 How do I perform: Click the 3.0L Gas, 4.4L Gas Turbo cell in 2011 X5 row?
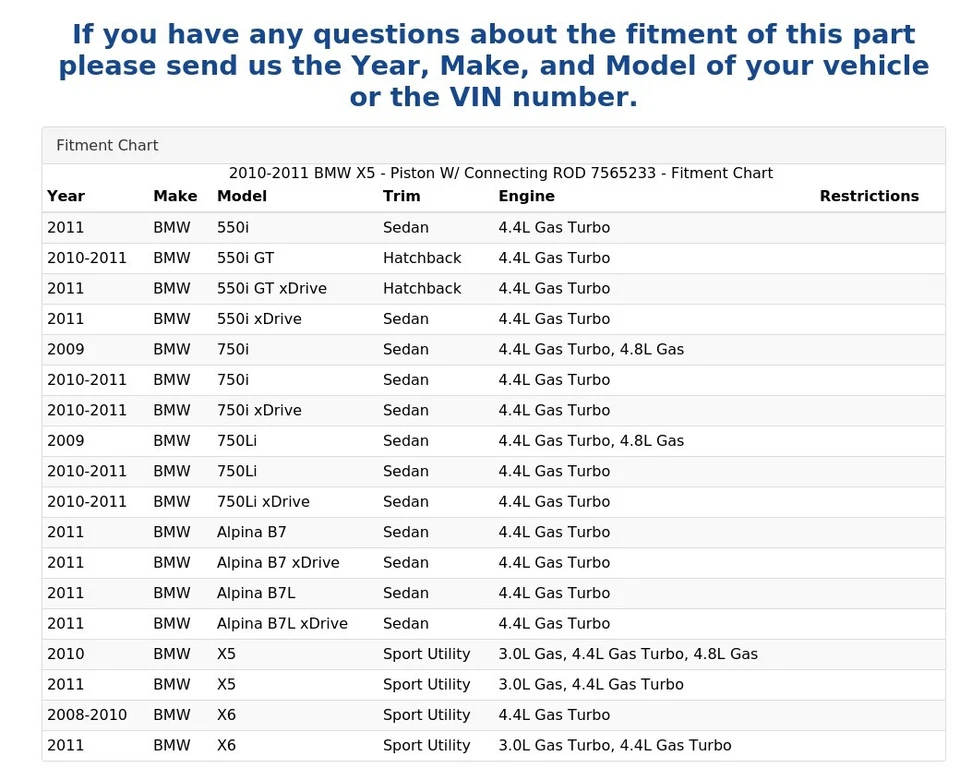591,685
